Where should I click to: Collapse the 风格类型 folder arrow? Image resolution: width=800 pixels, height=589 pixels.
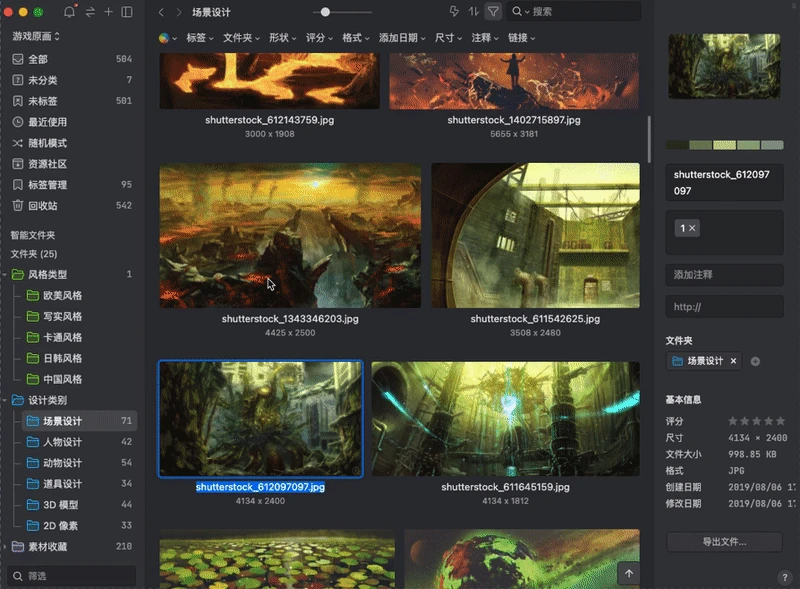5,275
